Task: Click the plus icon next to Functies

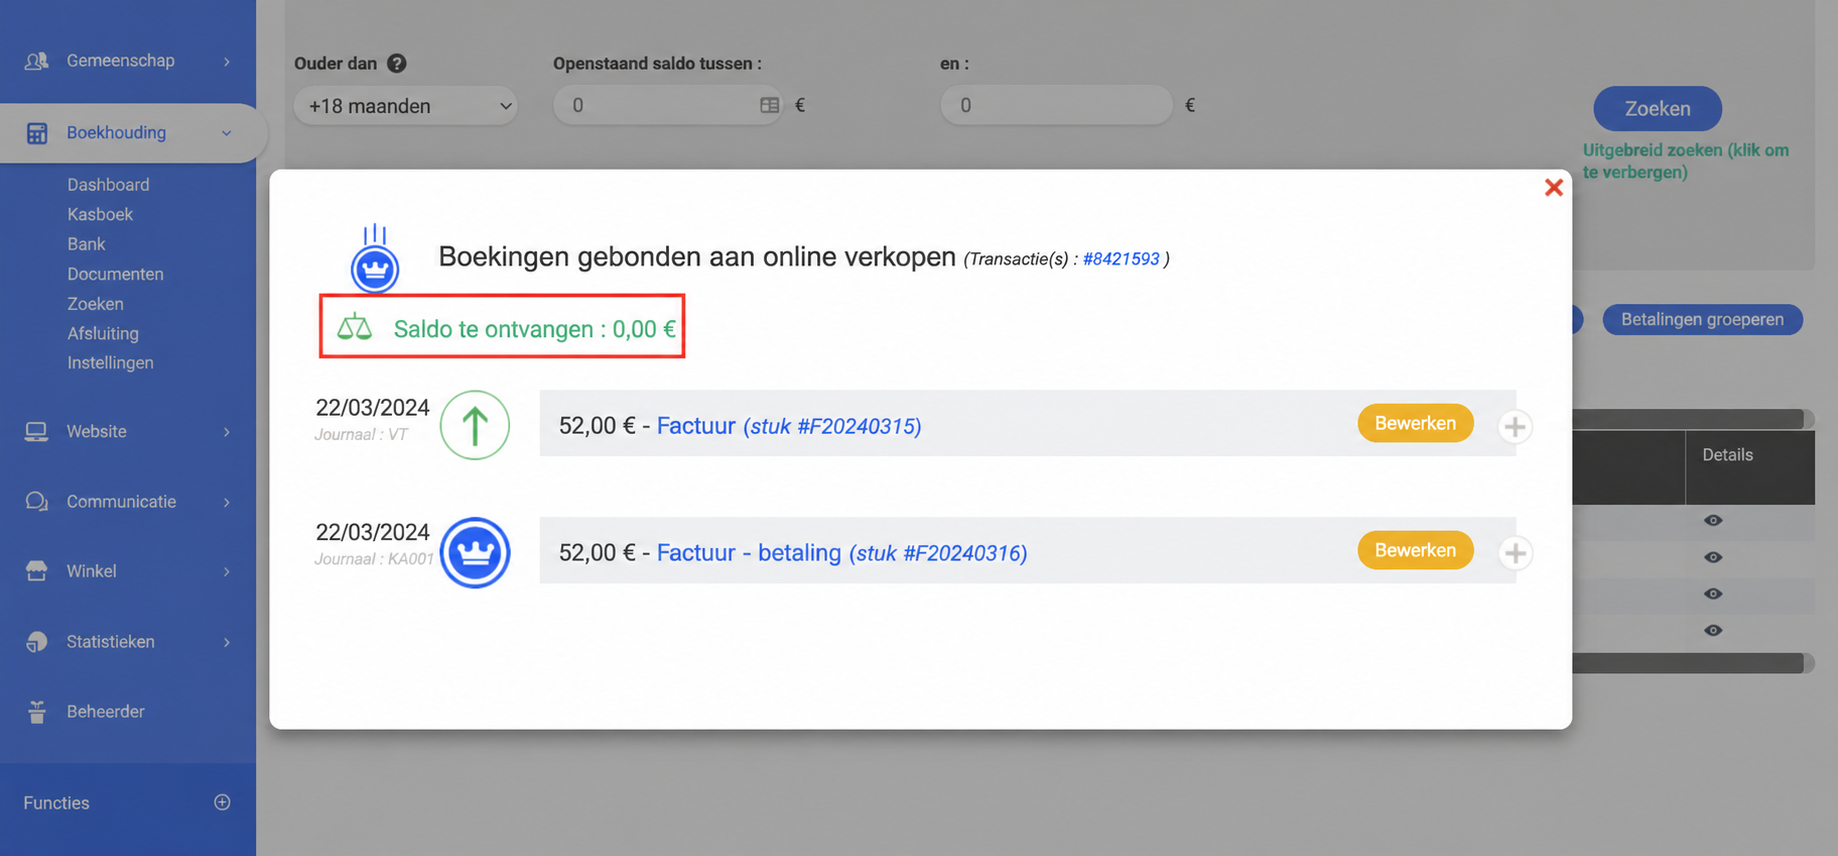Action: click(222, 802)
